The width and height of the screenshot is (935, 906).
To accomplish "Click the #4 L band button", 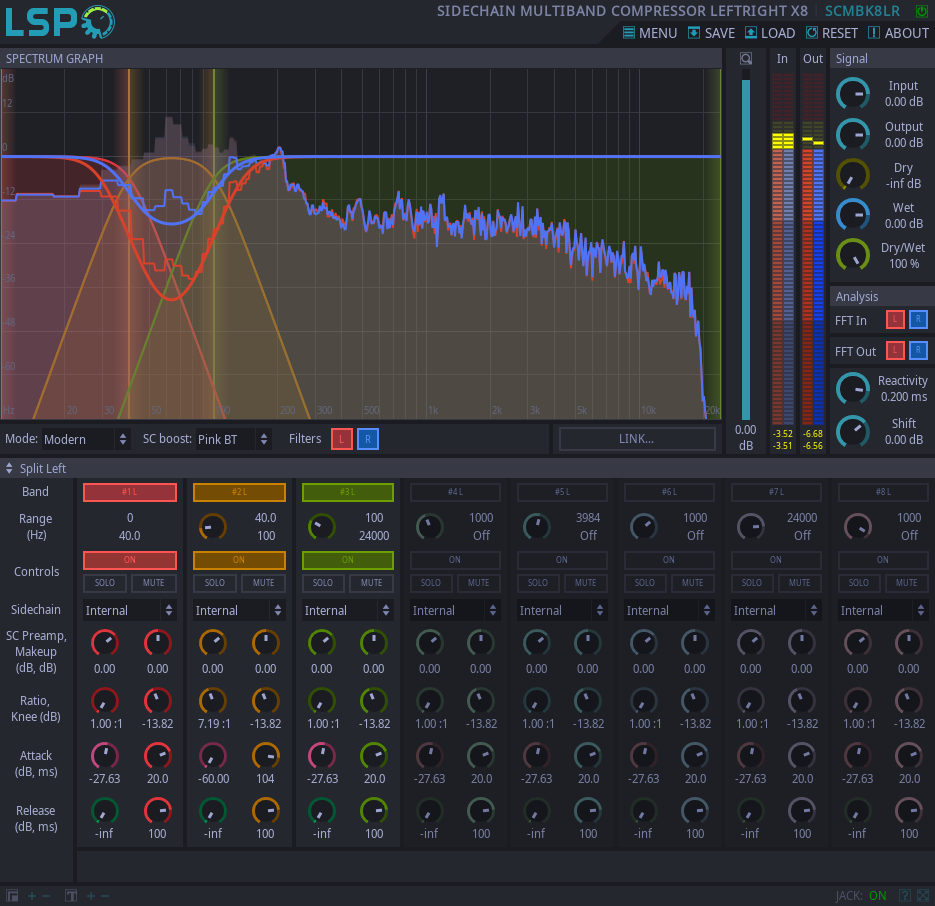I will click(455, 492).
